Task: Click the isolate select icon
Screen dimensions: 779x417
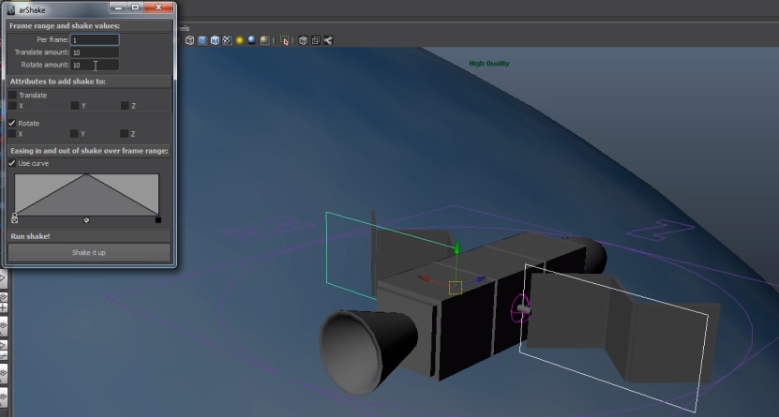Action: click(x=285, y=41)
